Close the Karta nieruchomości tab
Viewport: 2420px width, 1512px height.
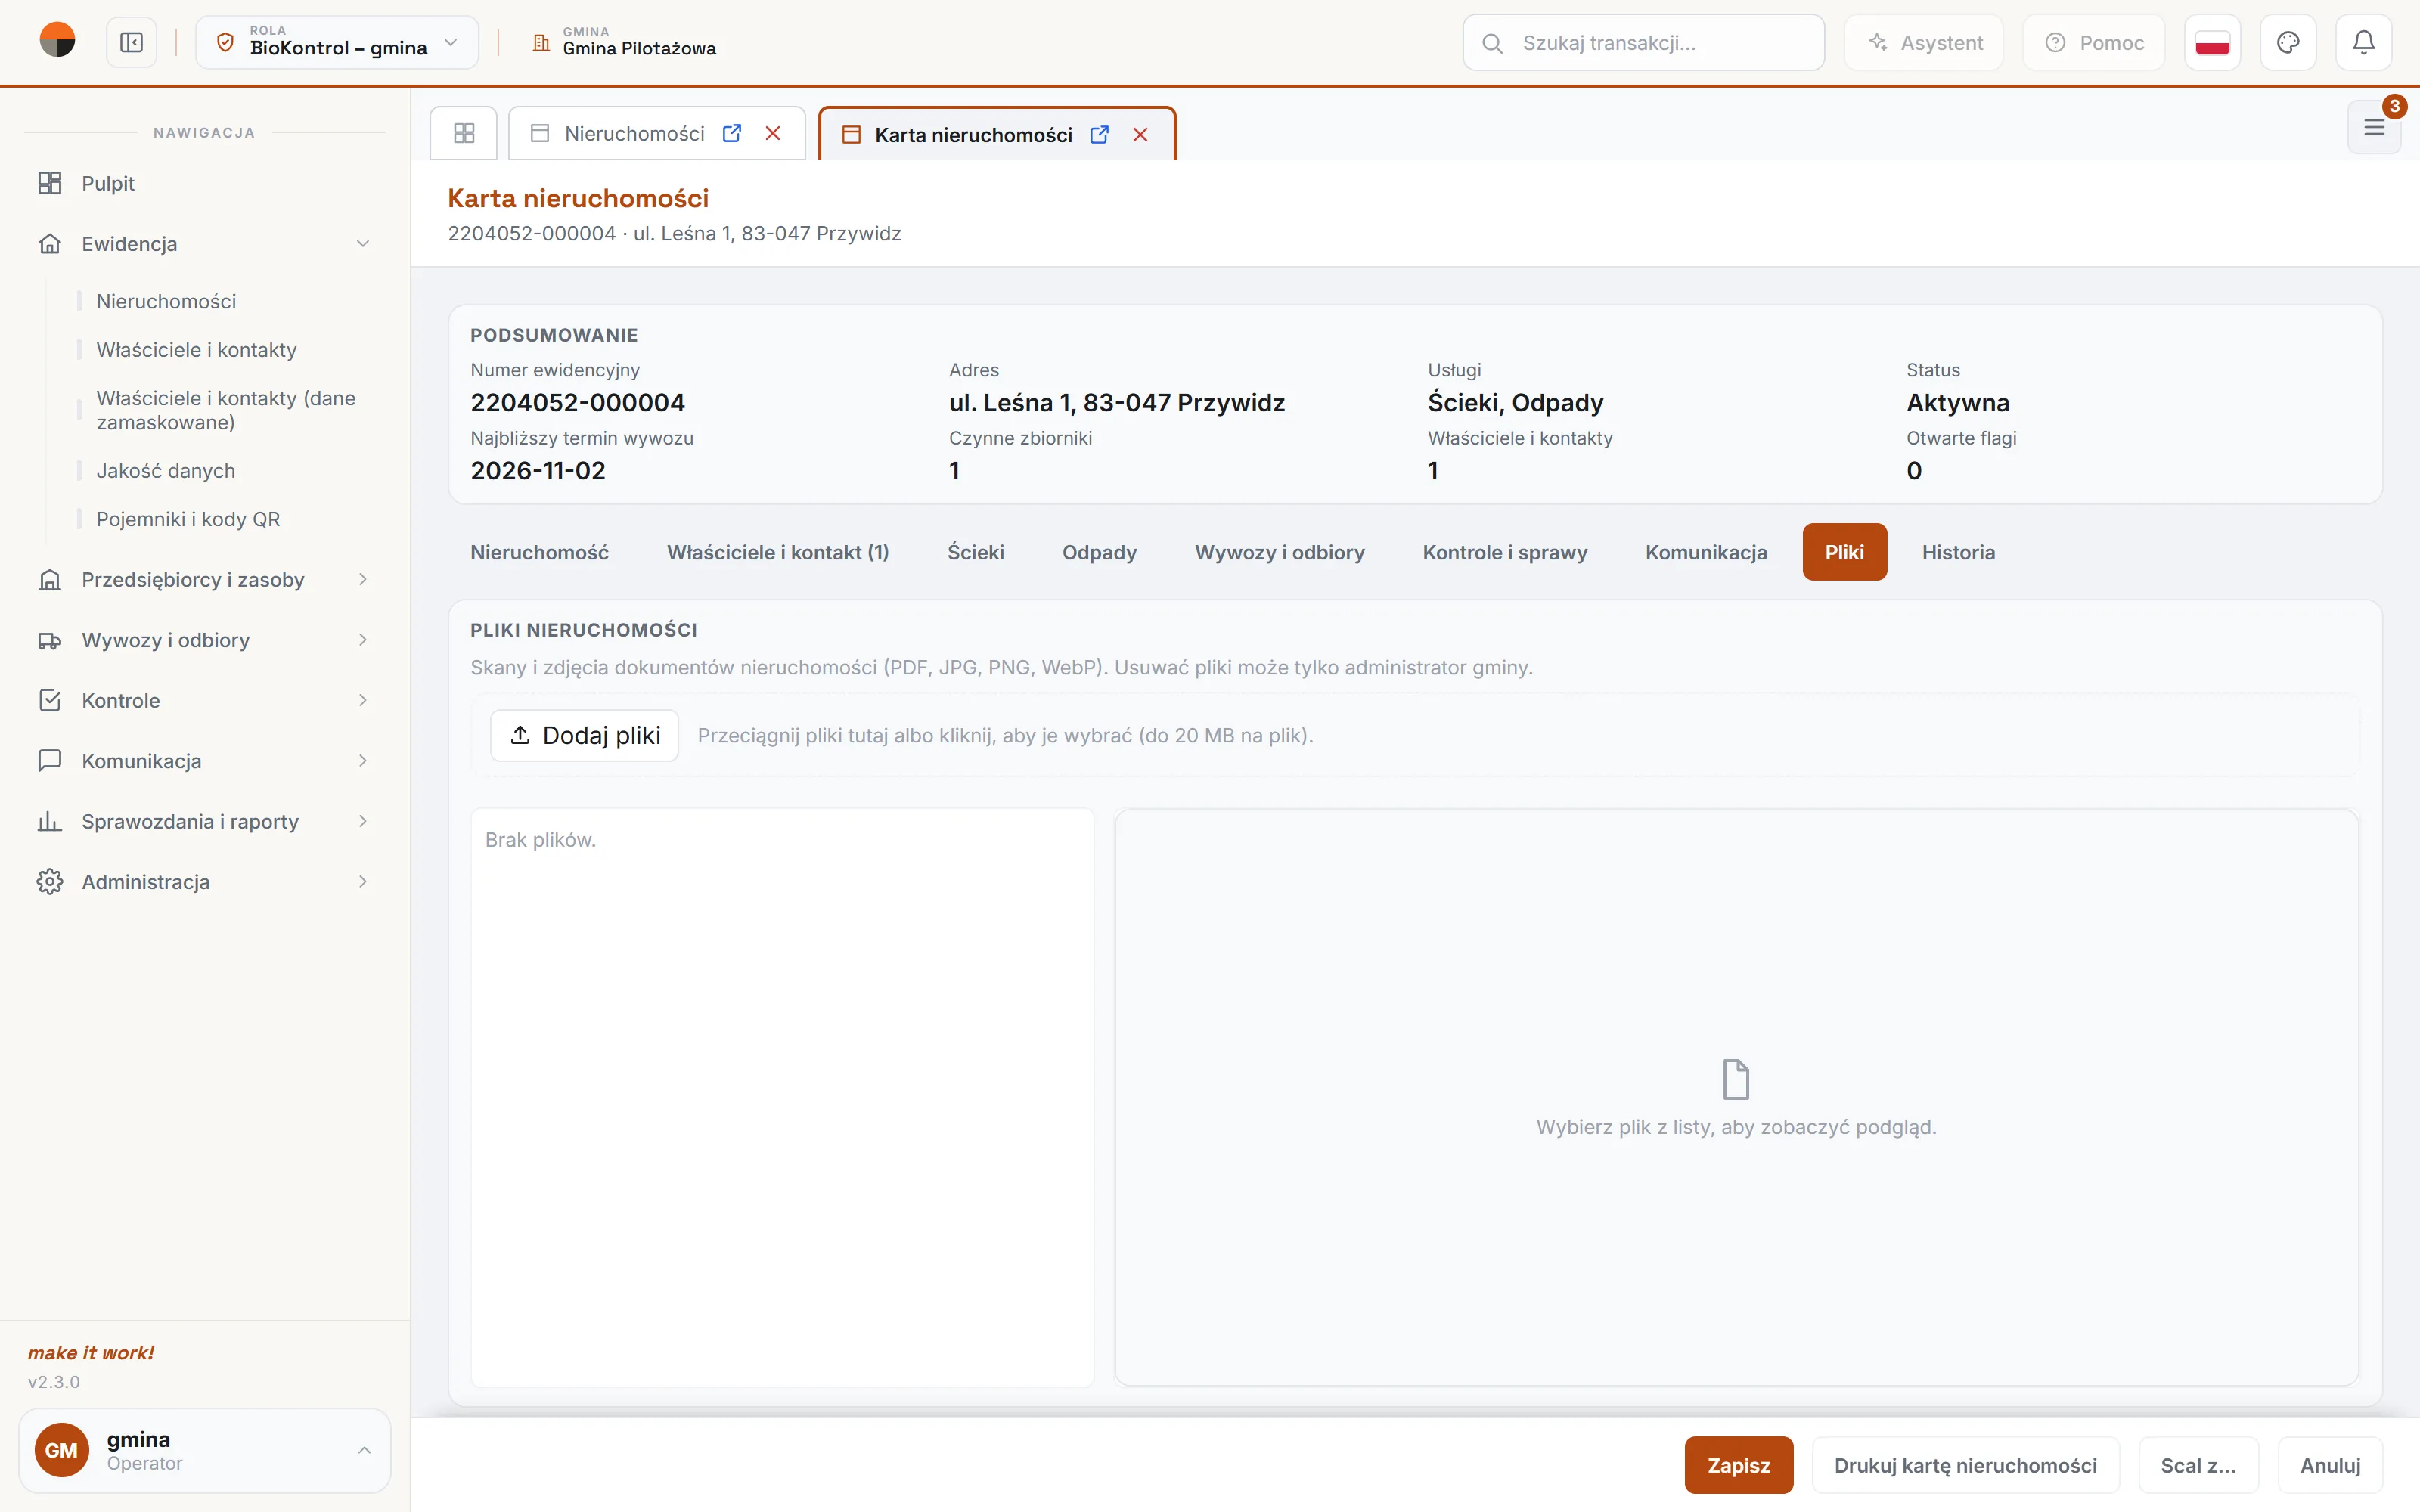click(x=1140, y=134)
